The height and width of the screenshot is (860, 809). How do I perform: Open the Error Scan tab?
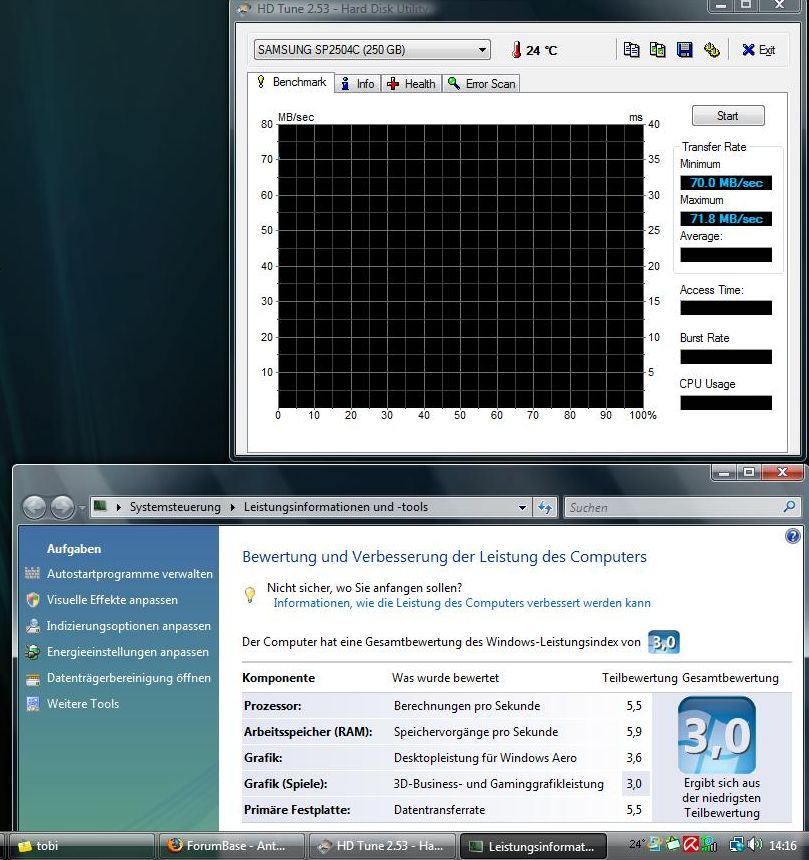click(x=481, y=84)
